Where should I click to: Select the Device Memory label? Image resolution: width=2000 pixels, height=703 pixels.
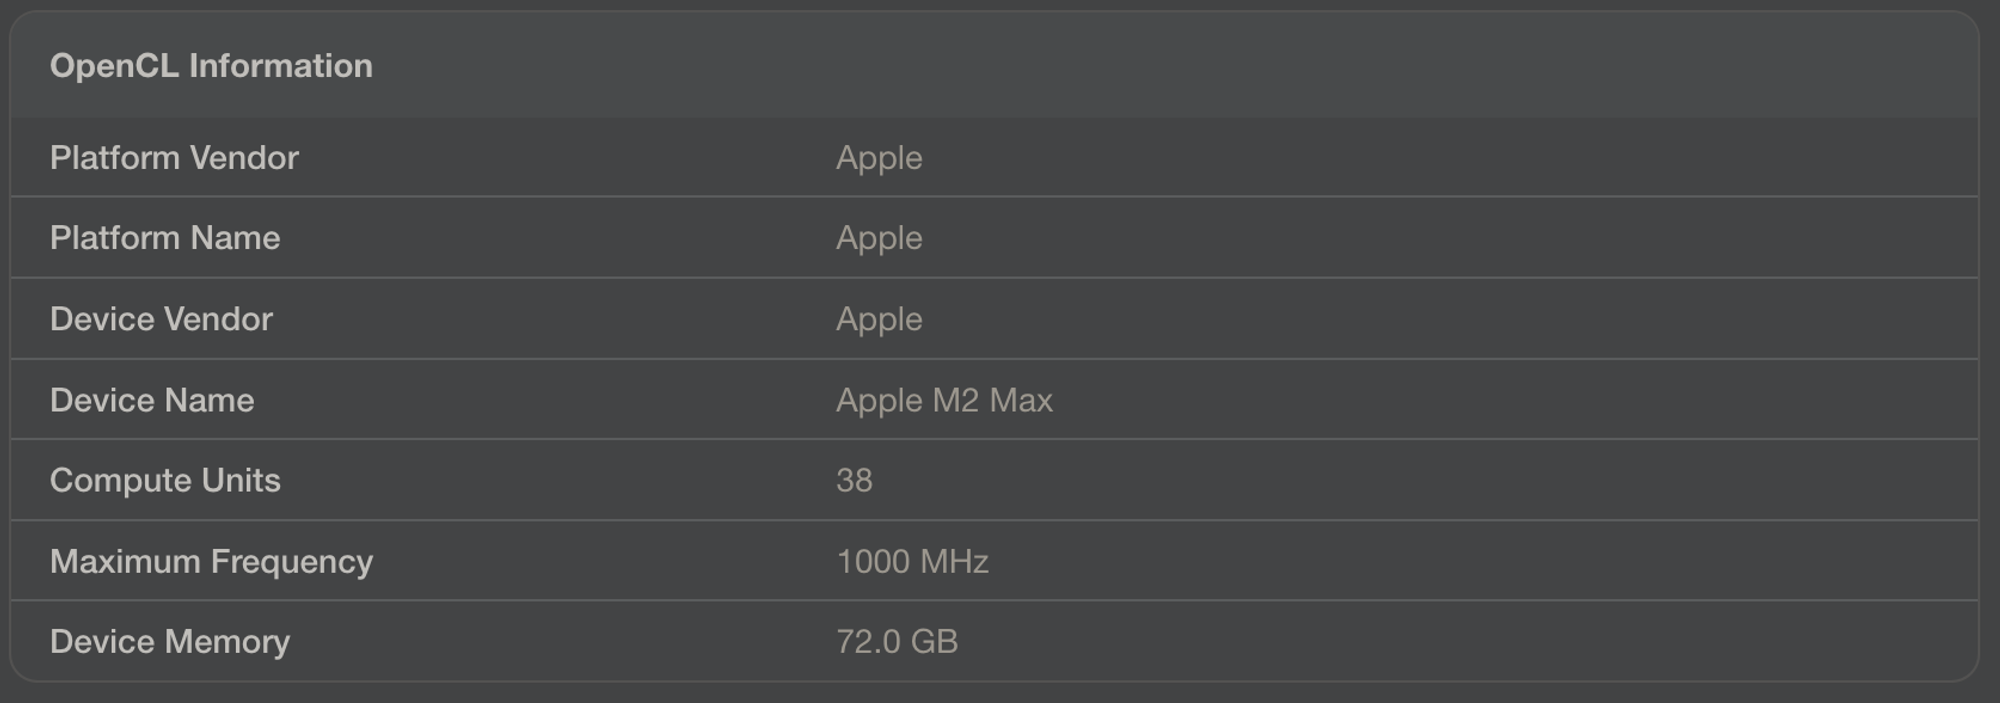tap(170, 642)
